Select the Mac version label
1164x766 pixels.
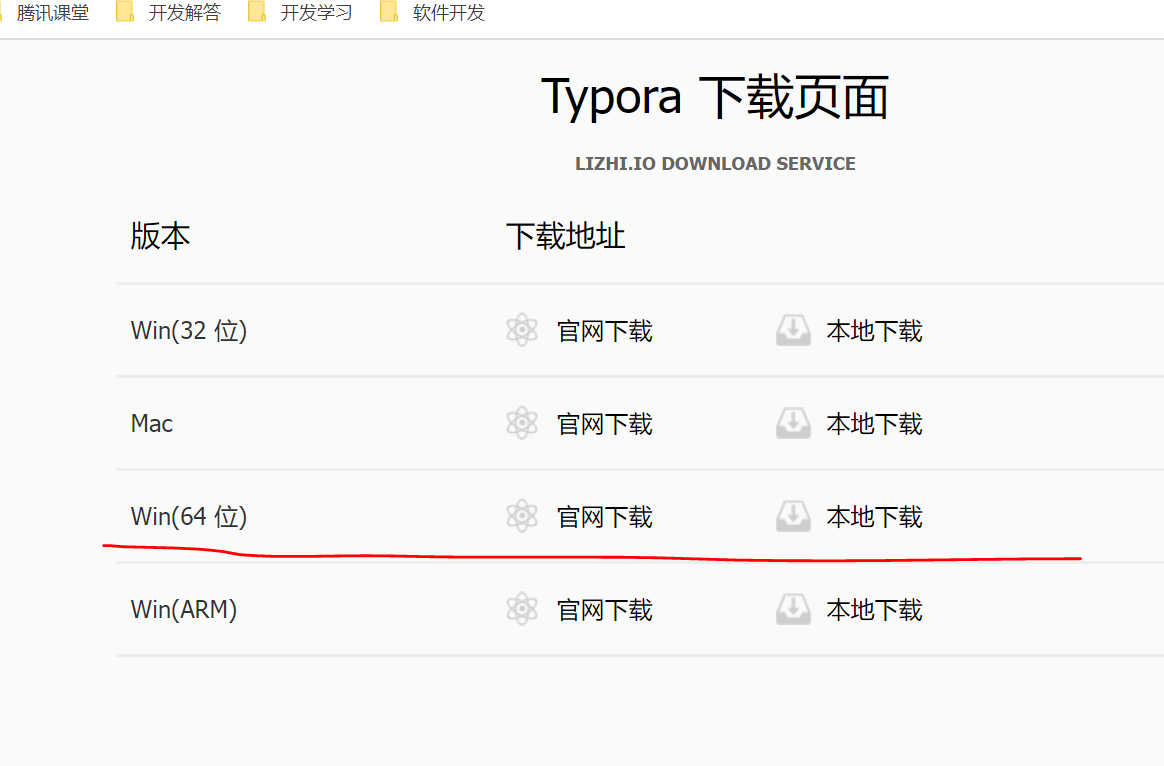tap(151, 423)
